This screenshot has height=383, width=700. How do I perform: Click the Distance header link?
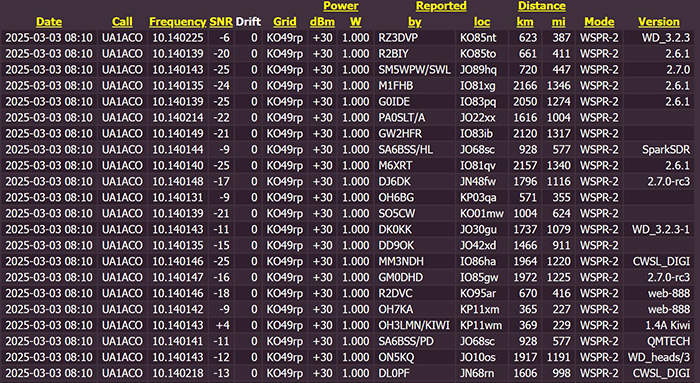coord(542,6)
